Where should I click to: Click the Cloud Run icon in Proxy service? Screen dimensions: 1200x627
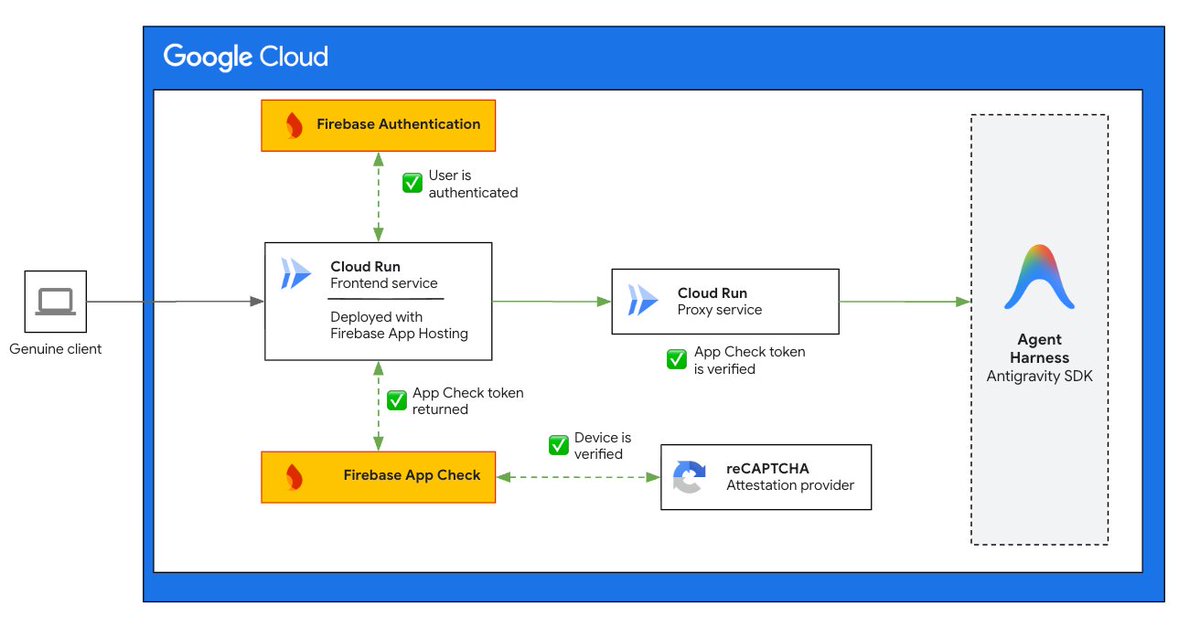point(643,301)
